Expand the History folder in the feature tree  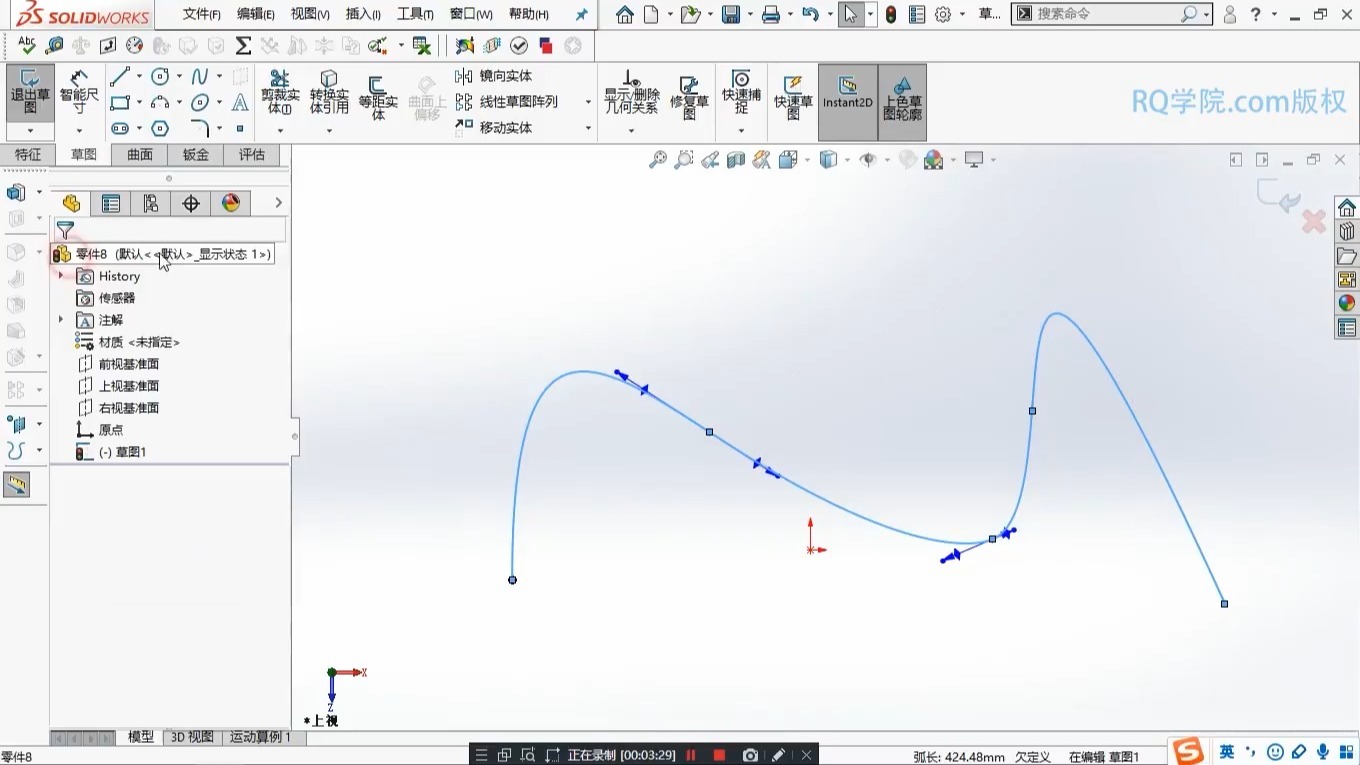61,276
